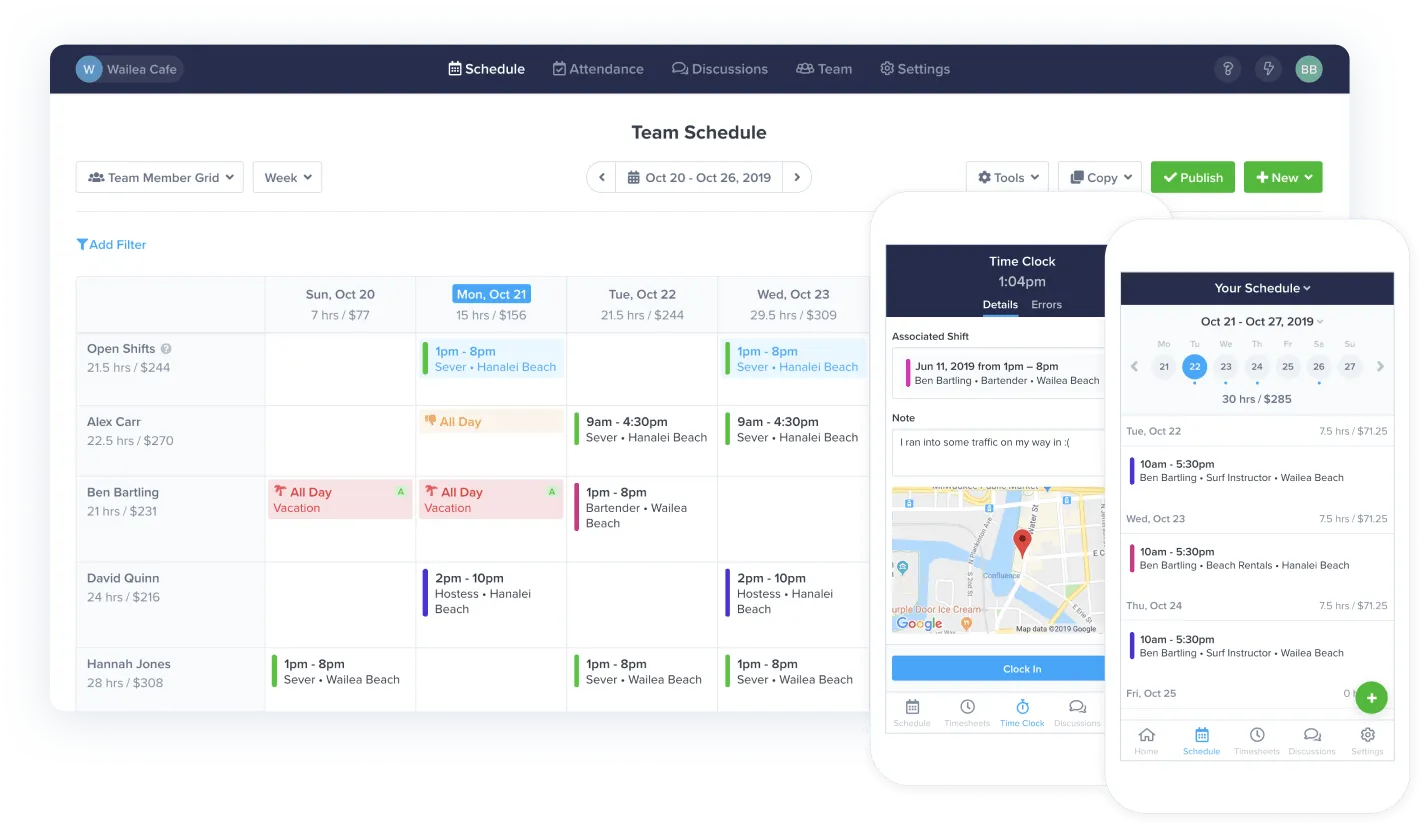Open the New dropdown button

pos(1283,177)
